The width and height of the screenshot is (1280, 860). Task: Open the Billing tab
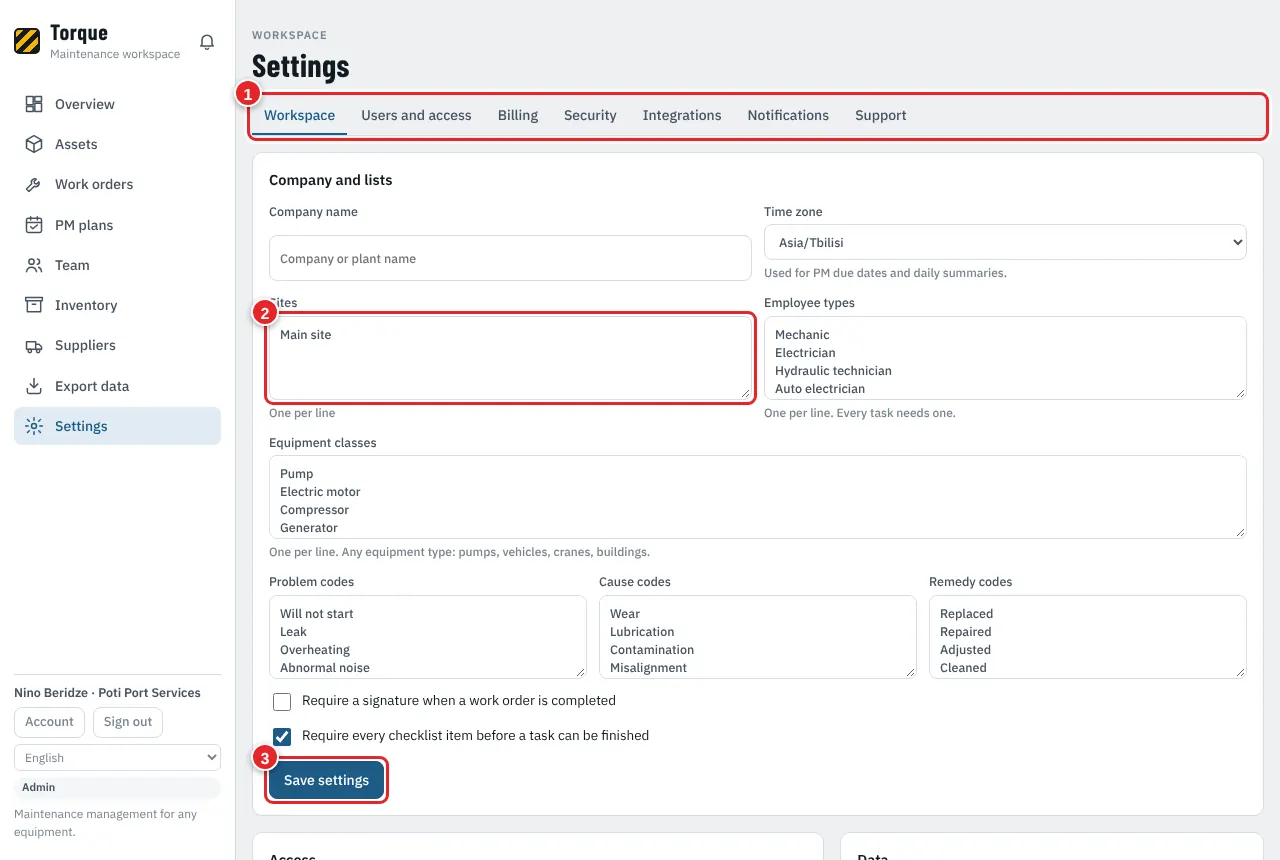(x=518, y=115)
